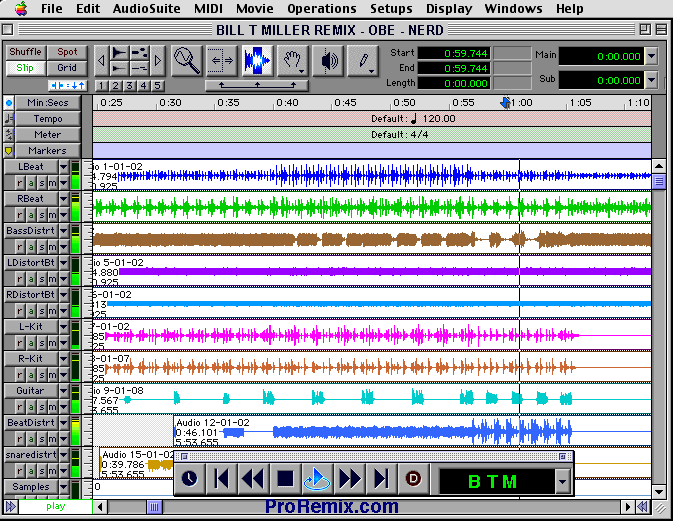
Task: Open the Operations menu
Action: coord(321,8)
